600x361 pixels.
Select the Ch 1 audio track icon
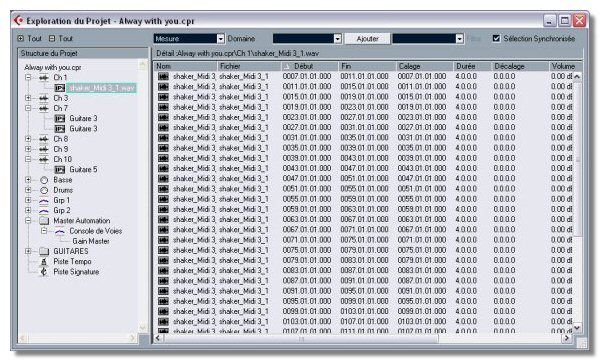click(x=44, y=78)
